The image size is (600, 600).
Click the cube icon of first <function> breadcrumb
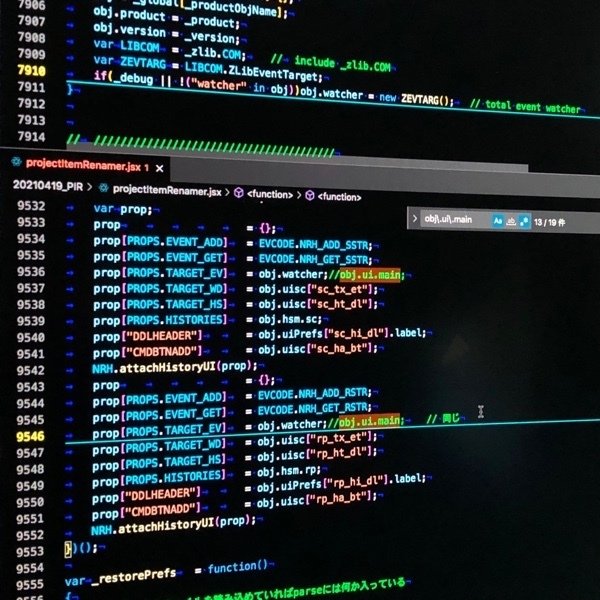pyautogui.click(x=239, y=192)
